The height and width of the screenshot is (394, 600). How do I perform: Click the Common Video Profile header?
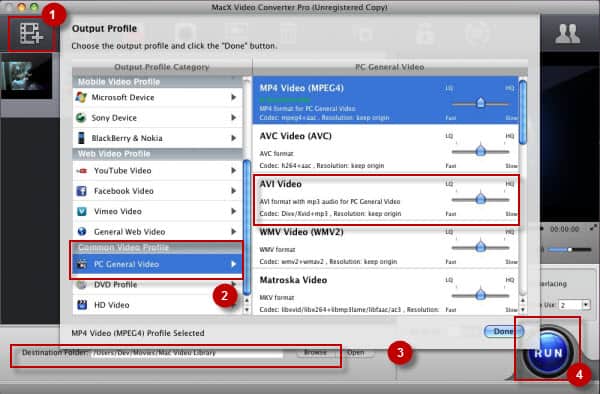(x=157, y=247)
